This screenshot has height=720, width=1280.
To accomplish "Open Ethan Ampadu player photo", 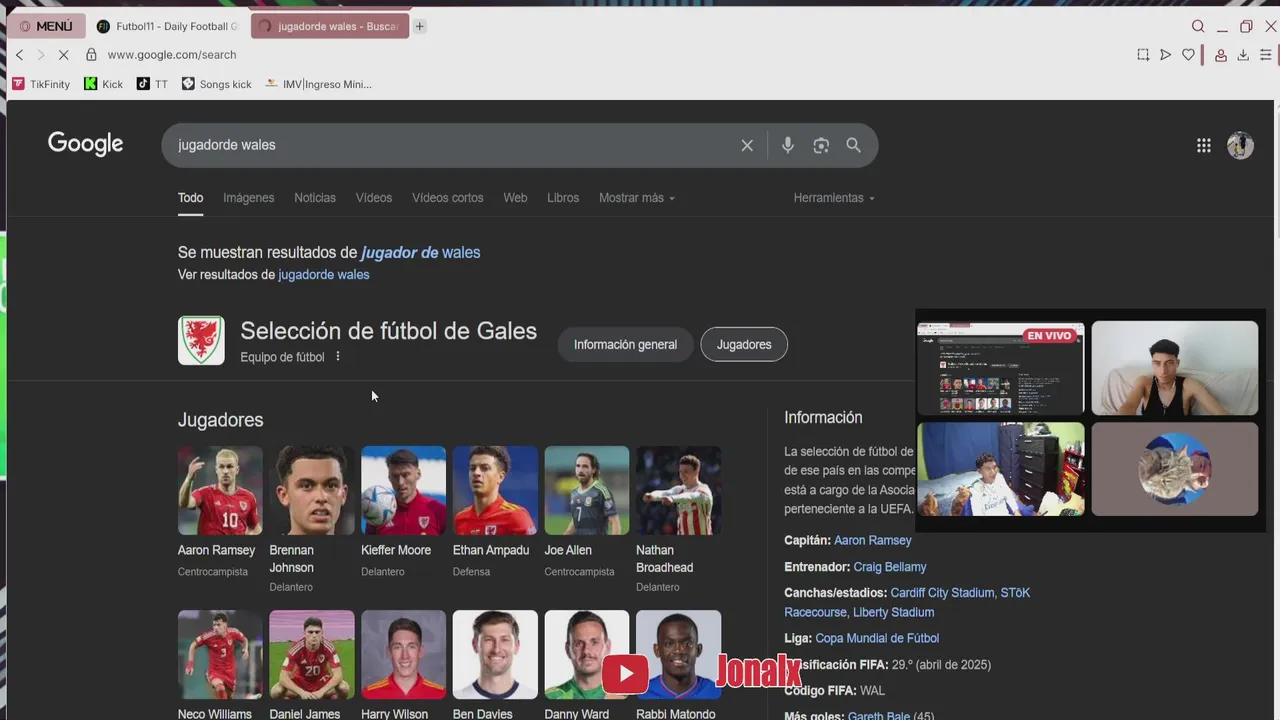I will pos(495,490).
